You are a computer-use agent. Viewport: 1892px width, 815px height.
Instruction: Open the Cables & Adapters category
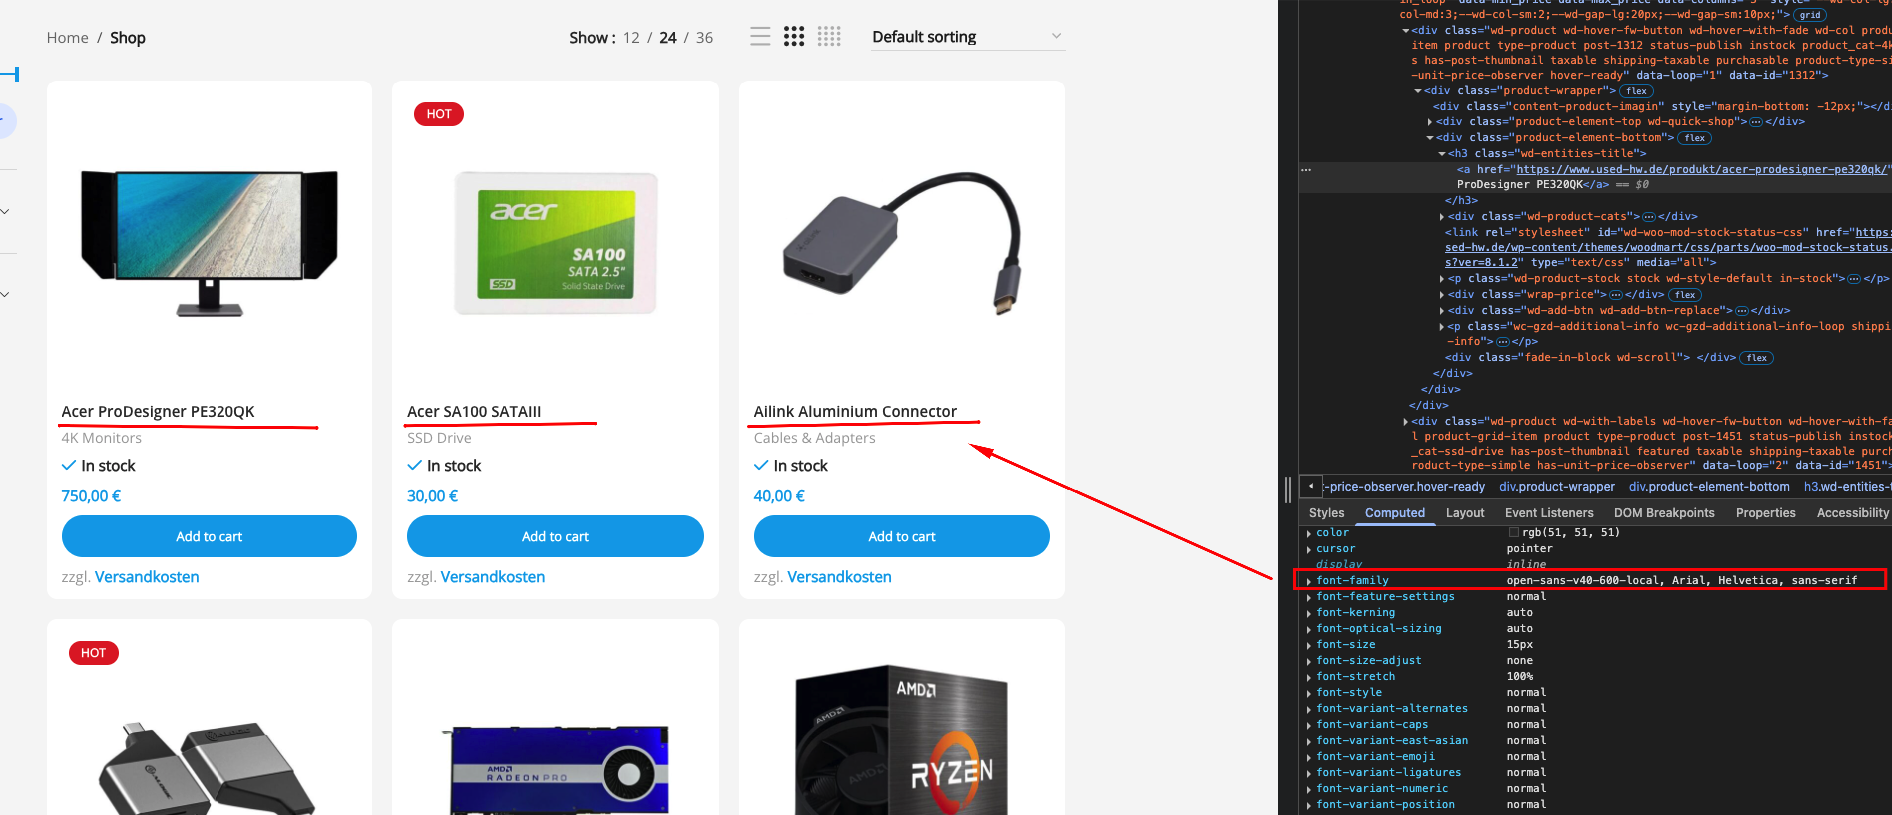(814, 438)
